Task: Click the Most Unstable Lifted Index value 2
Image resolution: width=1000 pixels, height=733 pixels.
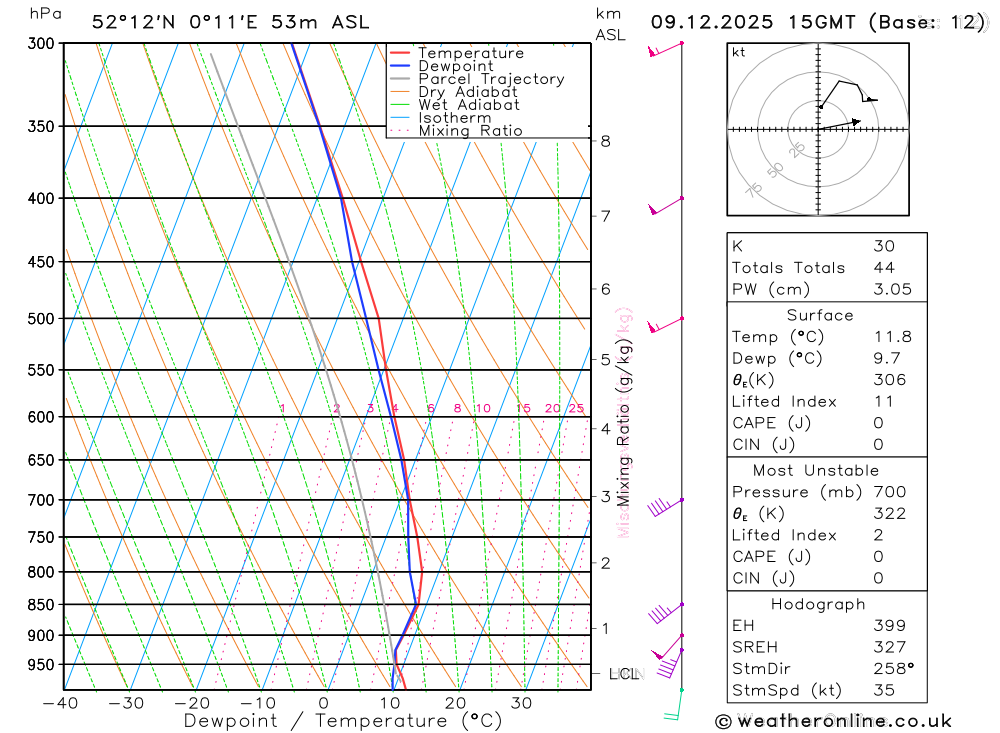Action: (x=879, y=535)
